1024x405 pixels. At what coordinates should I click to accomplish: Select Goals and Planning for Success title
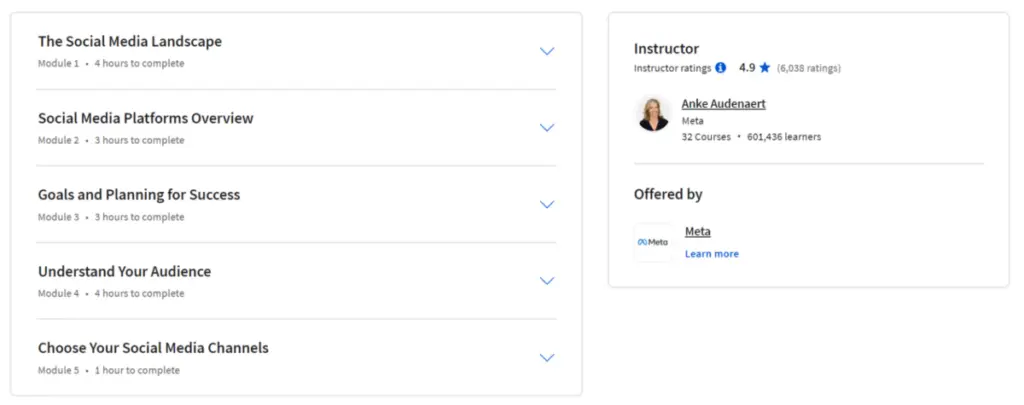[x=139, y=195]
